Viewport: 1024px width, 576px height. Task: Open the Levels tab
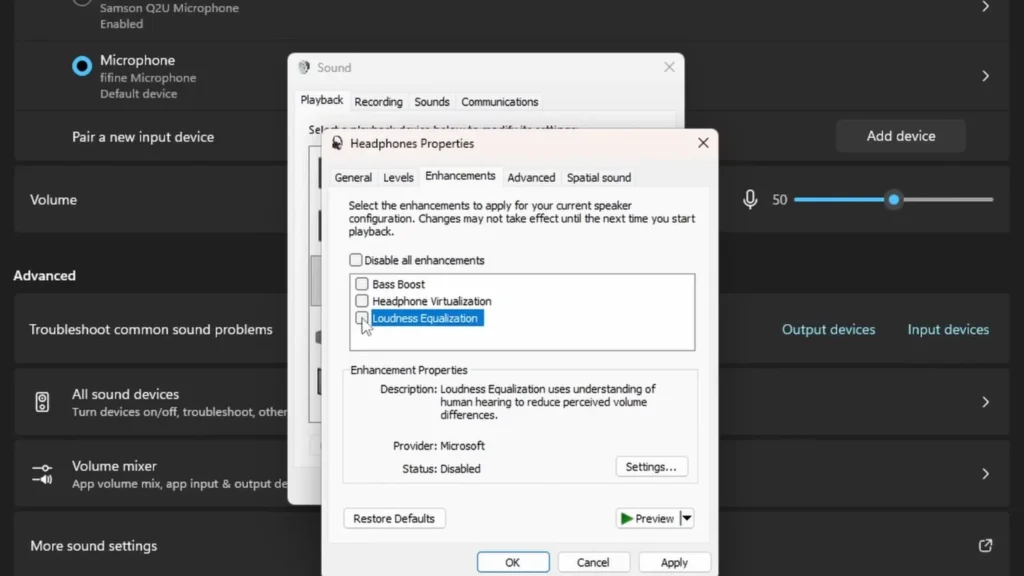tap(398, 178)
